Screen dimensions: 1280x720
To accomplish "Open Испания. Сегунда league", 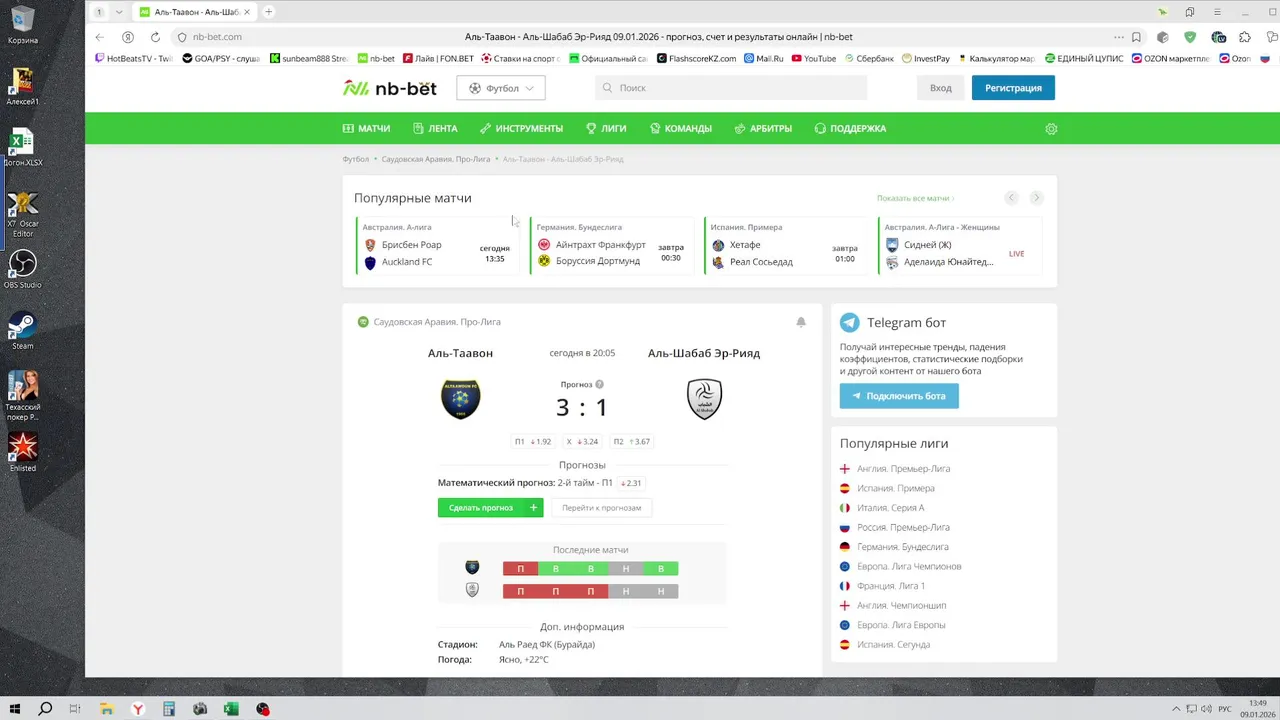I will (893, 645).
